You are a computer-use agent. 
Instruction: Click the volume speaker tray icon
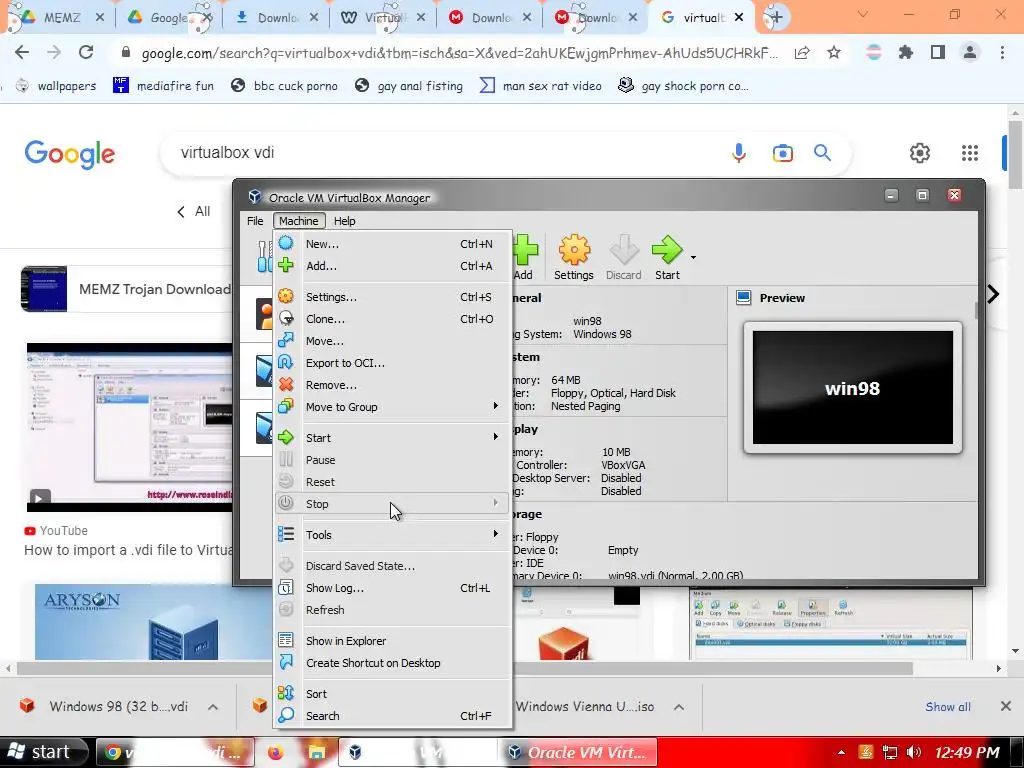coord(914,752)
